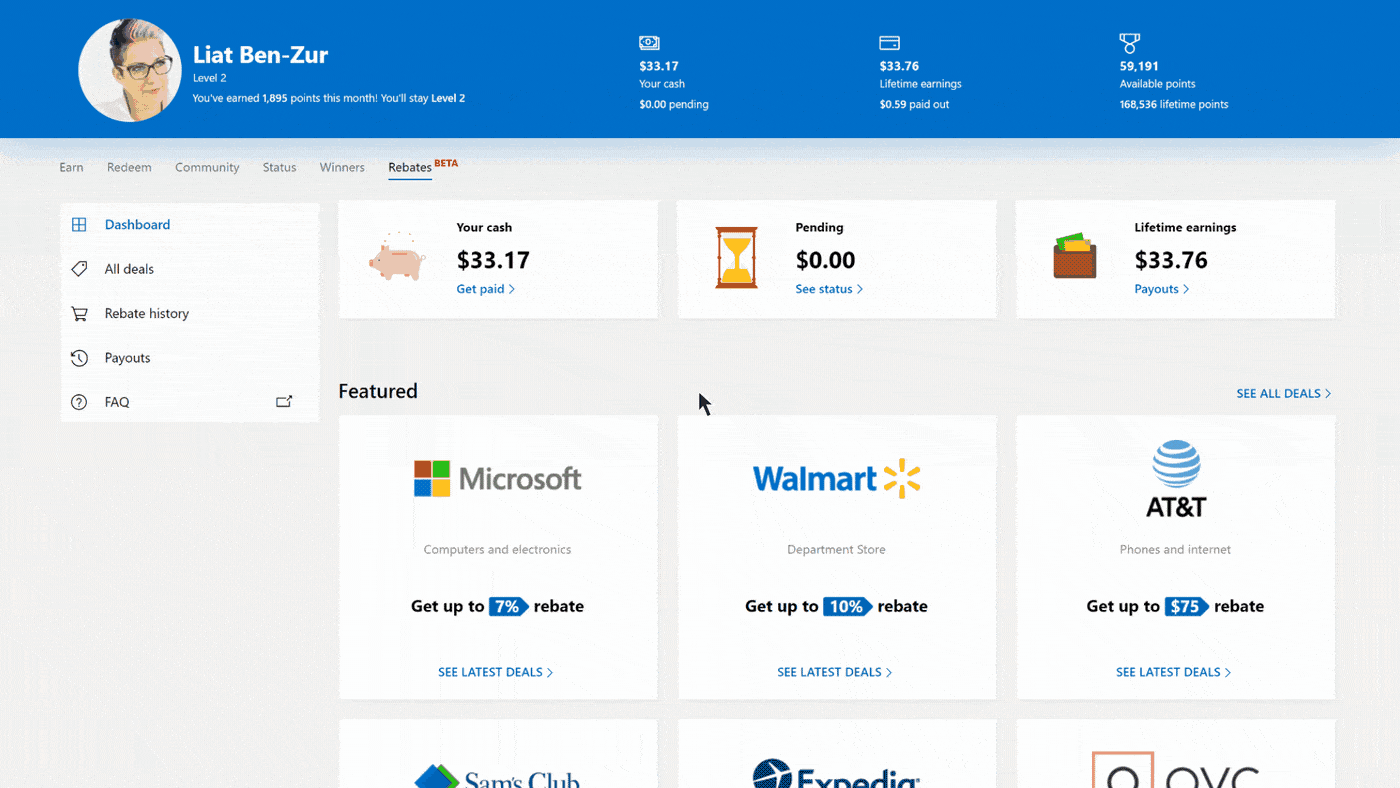Click the 59,191 Available points value

(1139, 66)
